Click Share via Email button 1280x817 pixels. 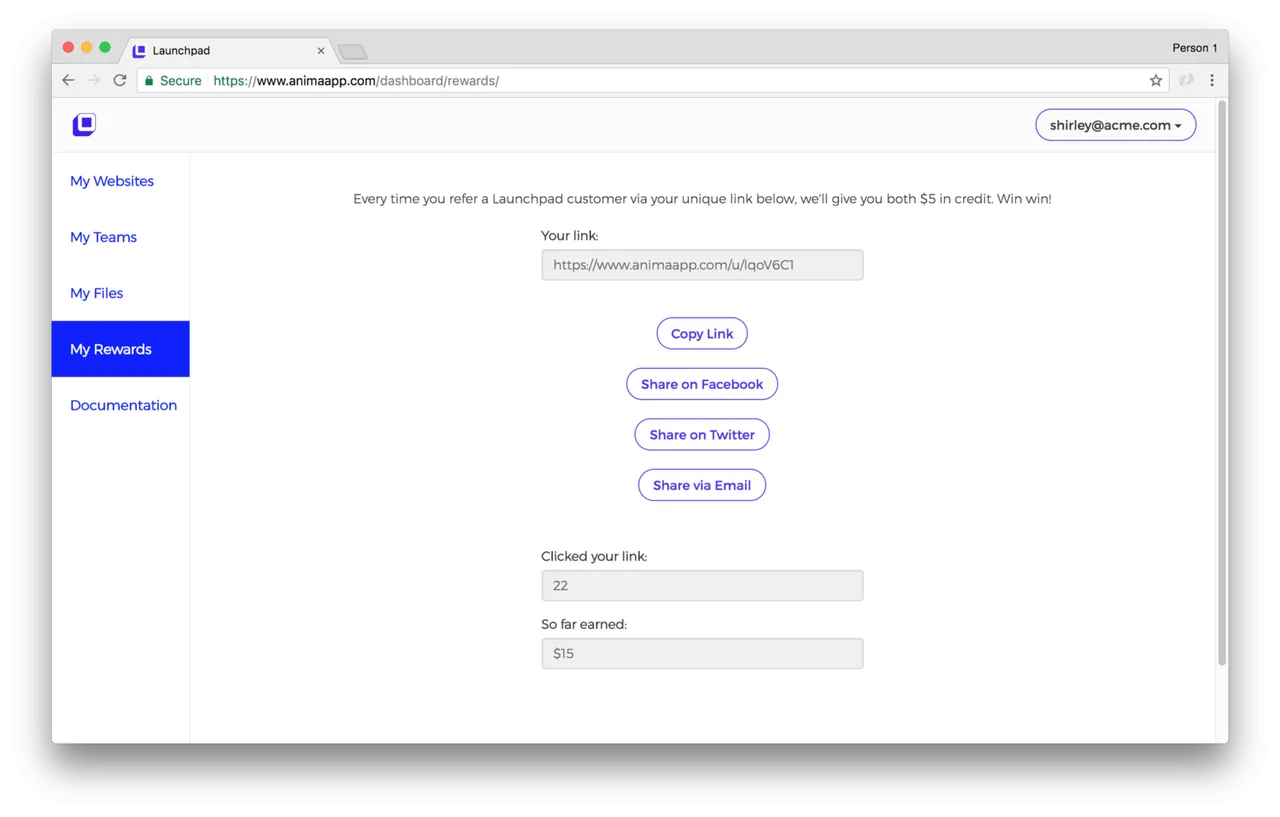pyautogui.click(x=702, y=485)
